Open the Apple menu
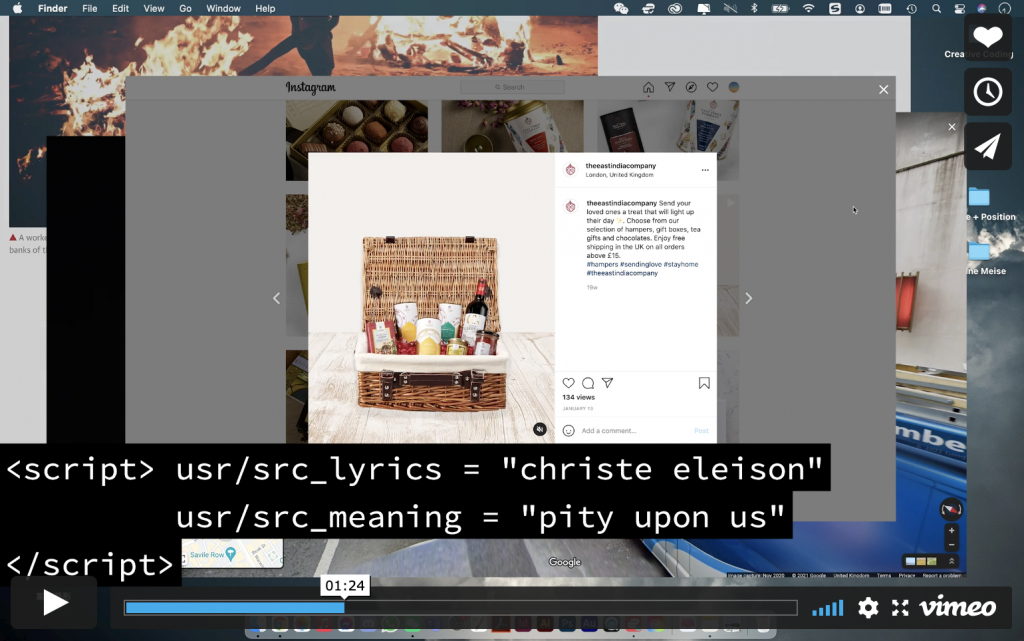1024x641 pixels. (x=18, y=8)
